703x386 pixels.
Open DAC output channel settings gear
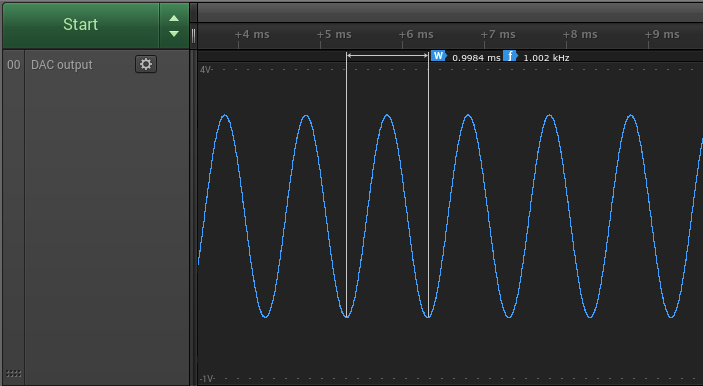(x=146, y=64)
